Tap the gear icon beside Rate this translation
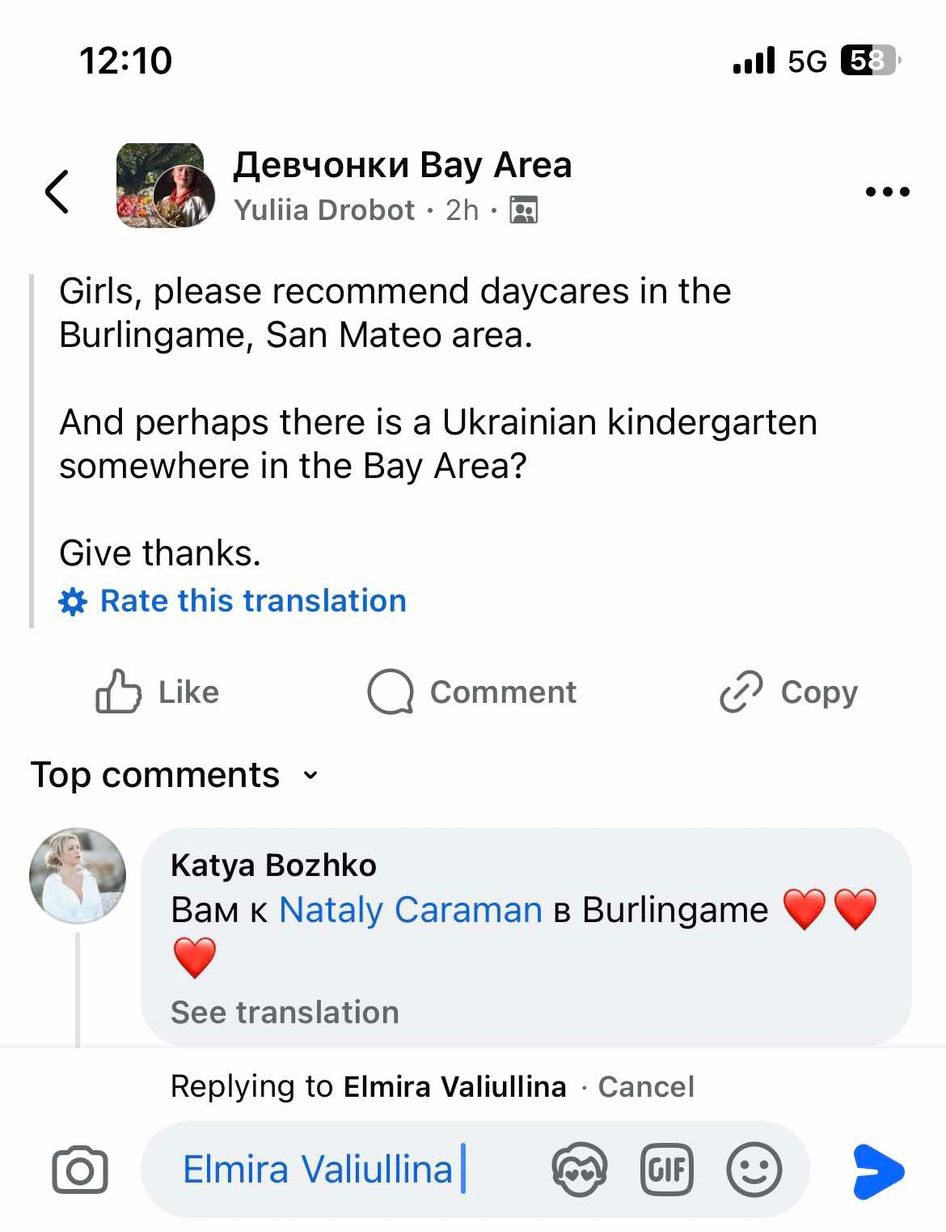This screenshot has height=1232, width=946. 73,602
